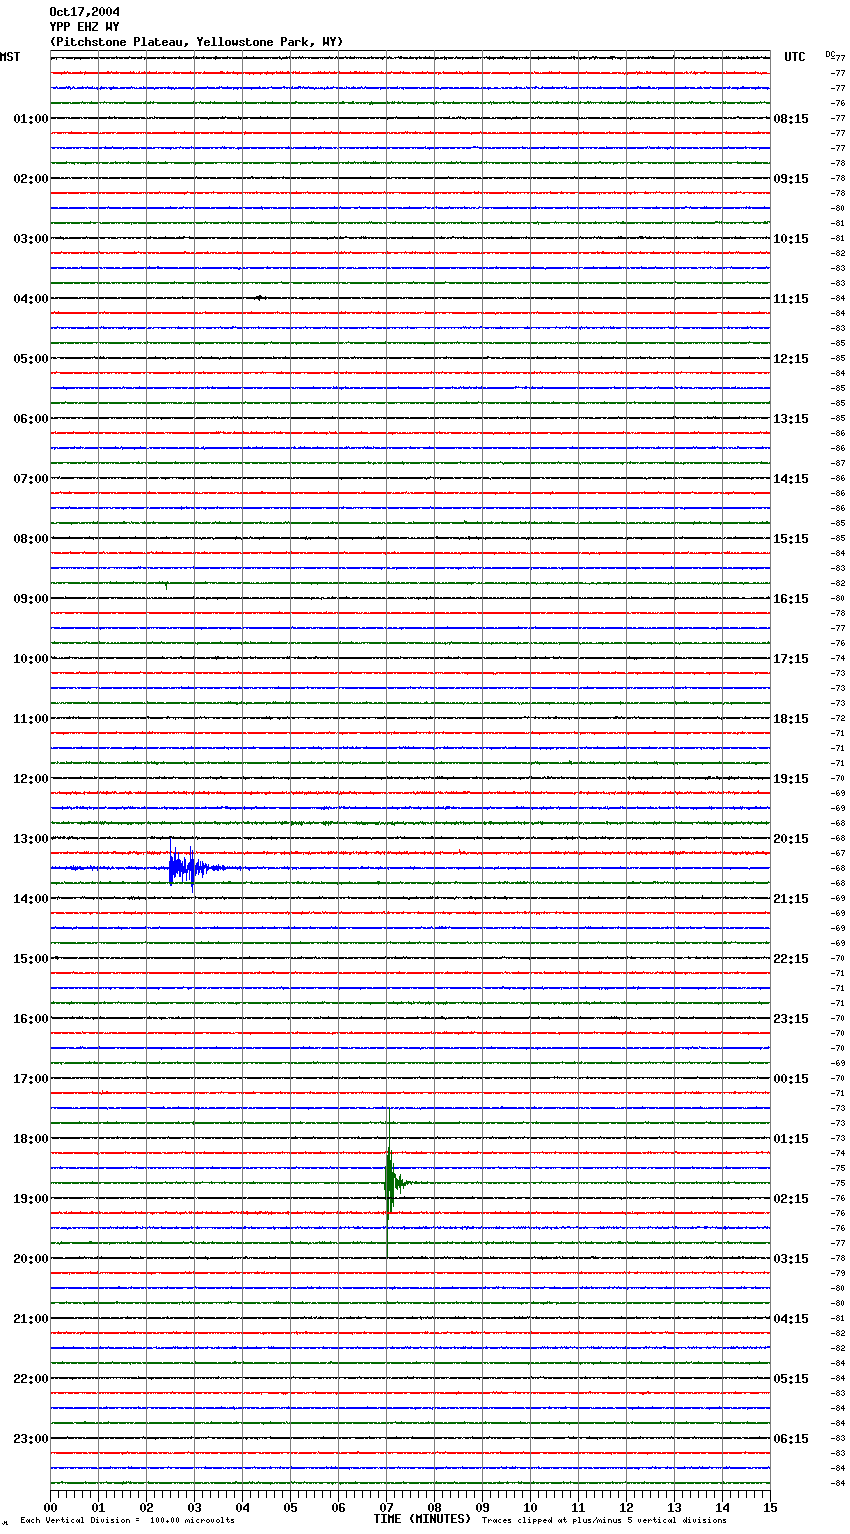Click the UTC timezone label
850x1534 pixels.
tap(795, 57)
